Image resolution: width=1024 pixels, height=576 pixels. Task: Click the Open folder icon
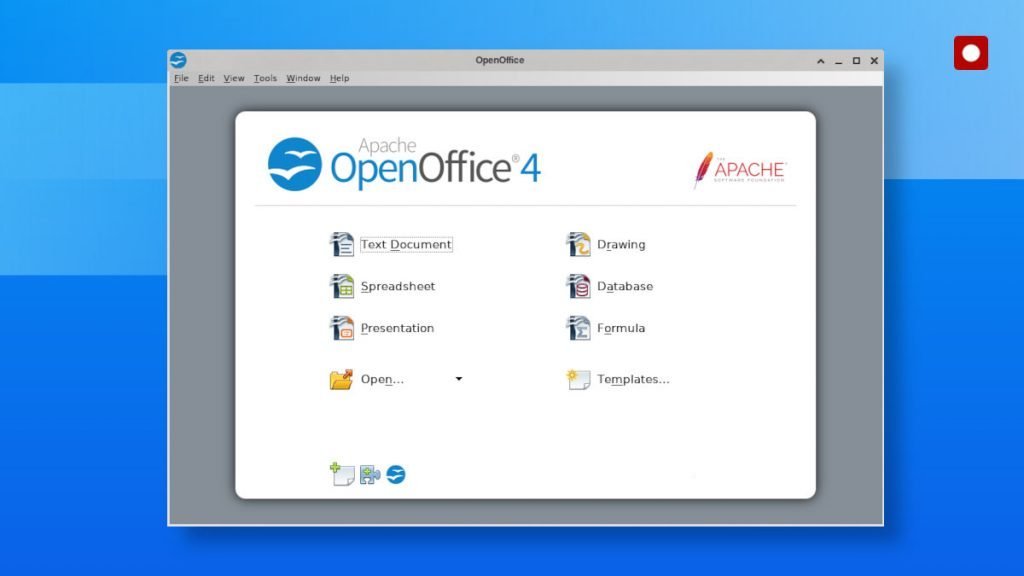341,379
